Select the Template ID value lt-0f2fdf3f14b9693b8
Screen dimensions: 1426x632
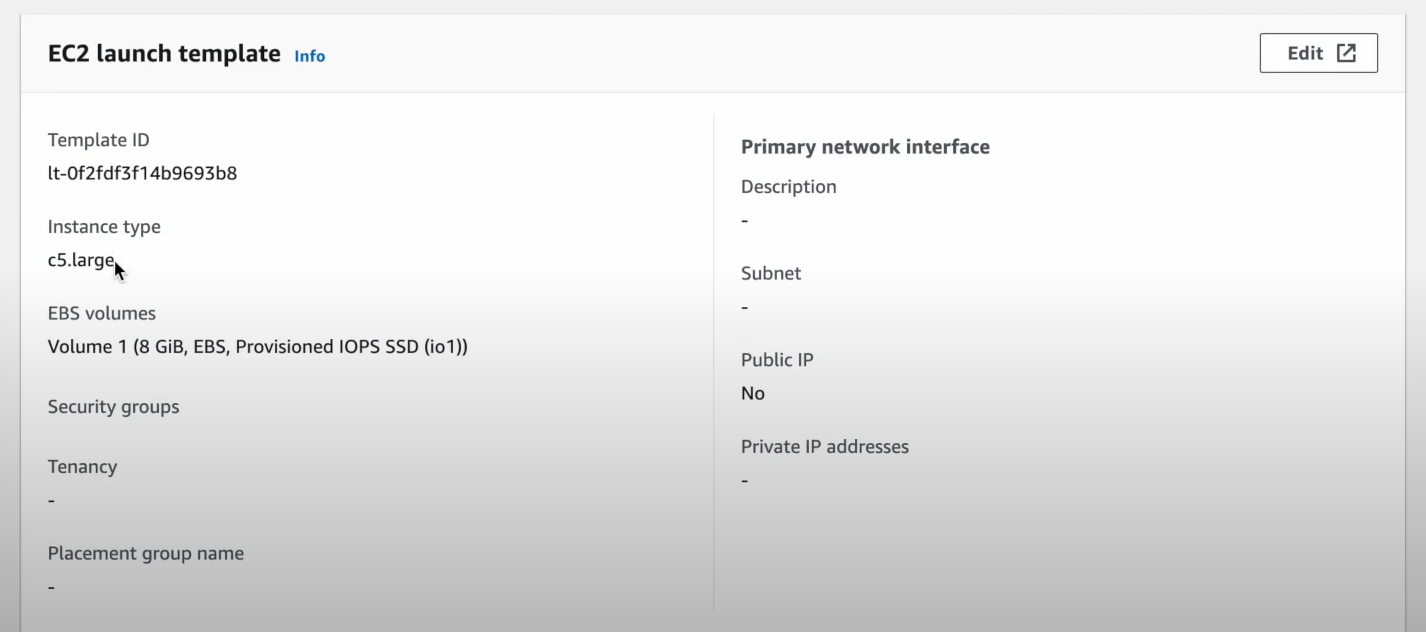pyautogui.click(x=142, y=173)
